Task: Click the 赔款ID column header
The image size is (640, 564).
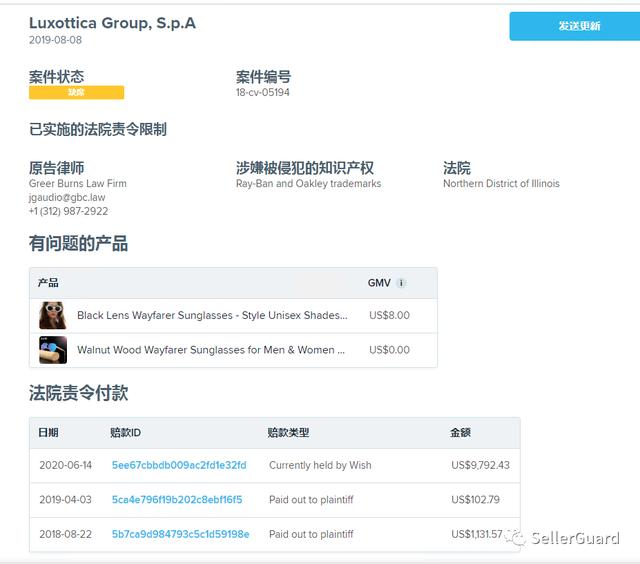Action: pos(125,433)
